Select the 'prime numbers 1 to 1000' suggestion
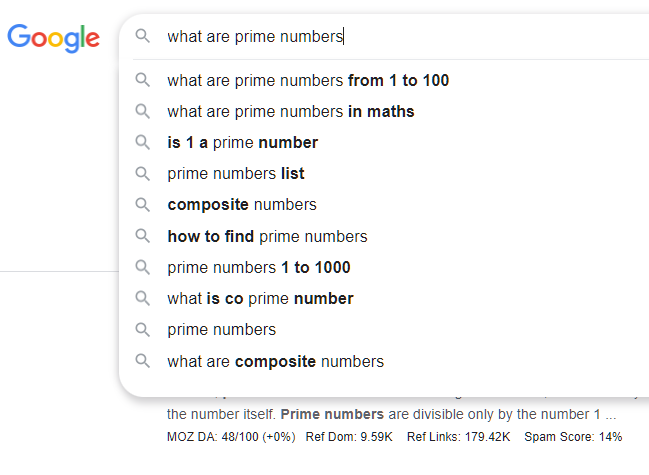649x475 pixels. tap(258, 267)
